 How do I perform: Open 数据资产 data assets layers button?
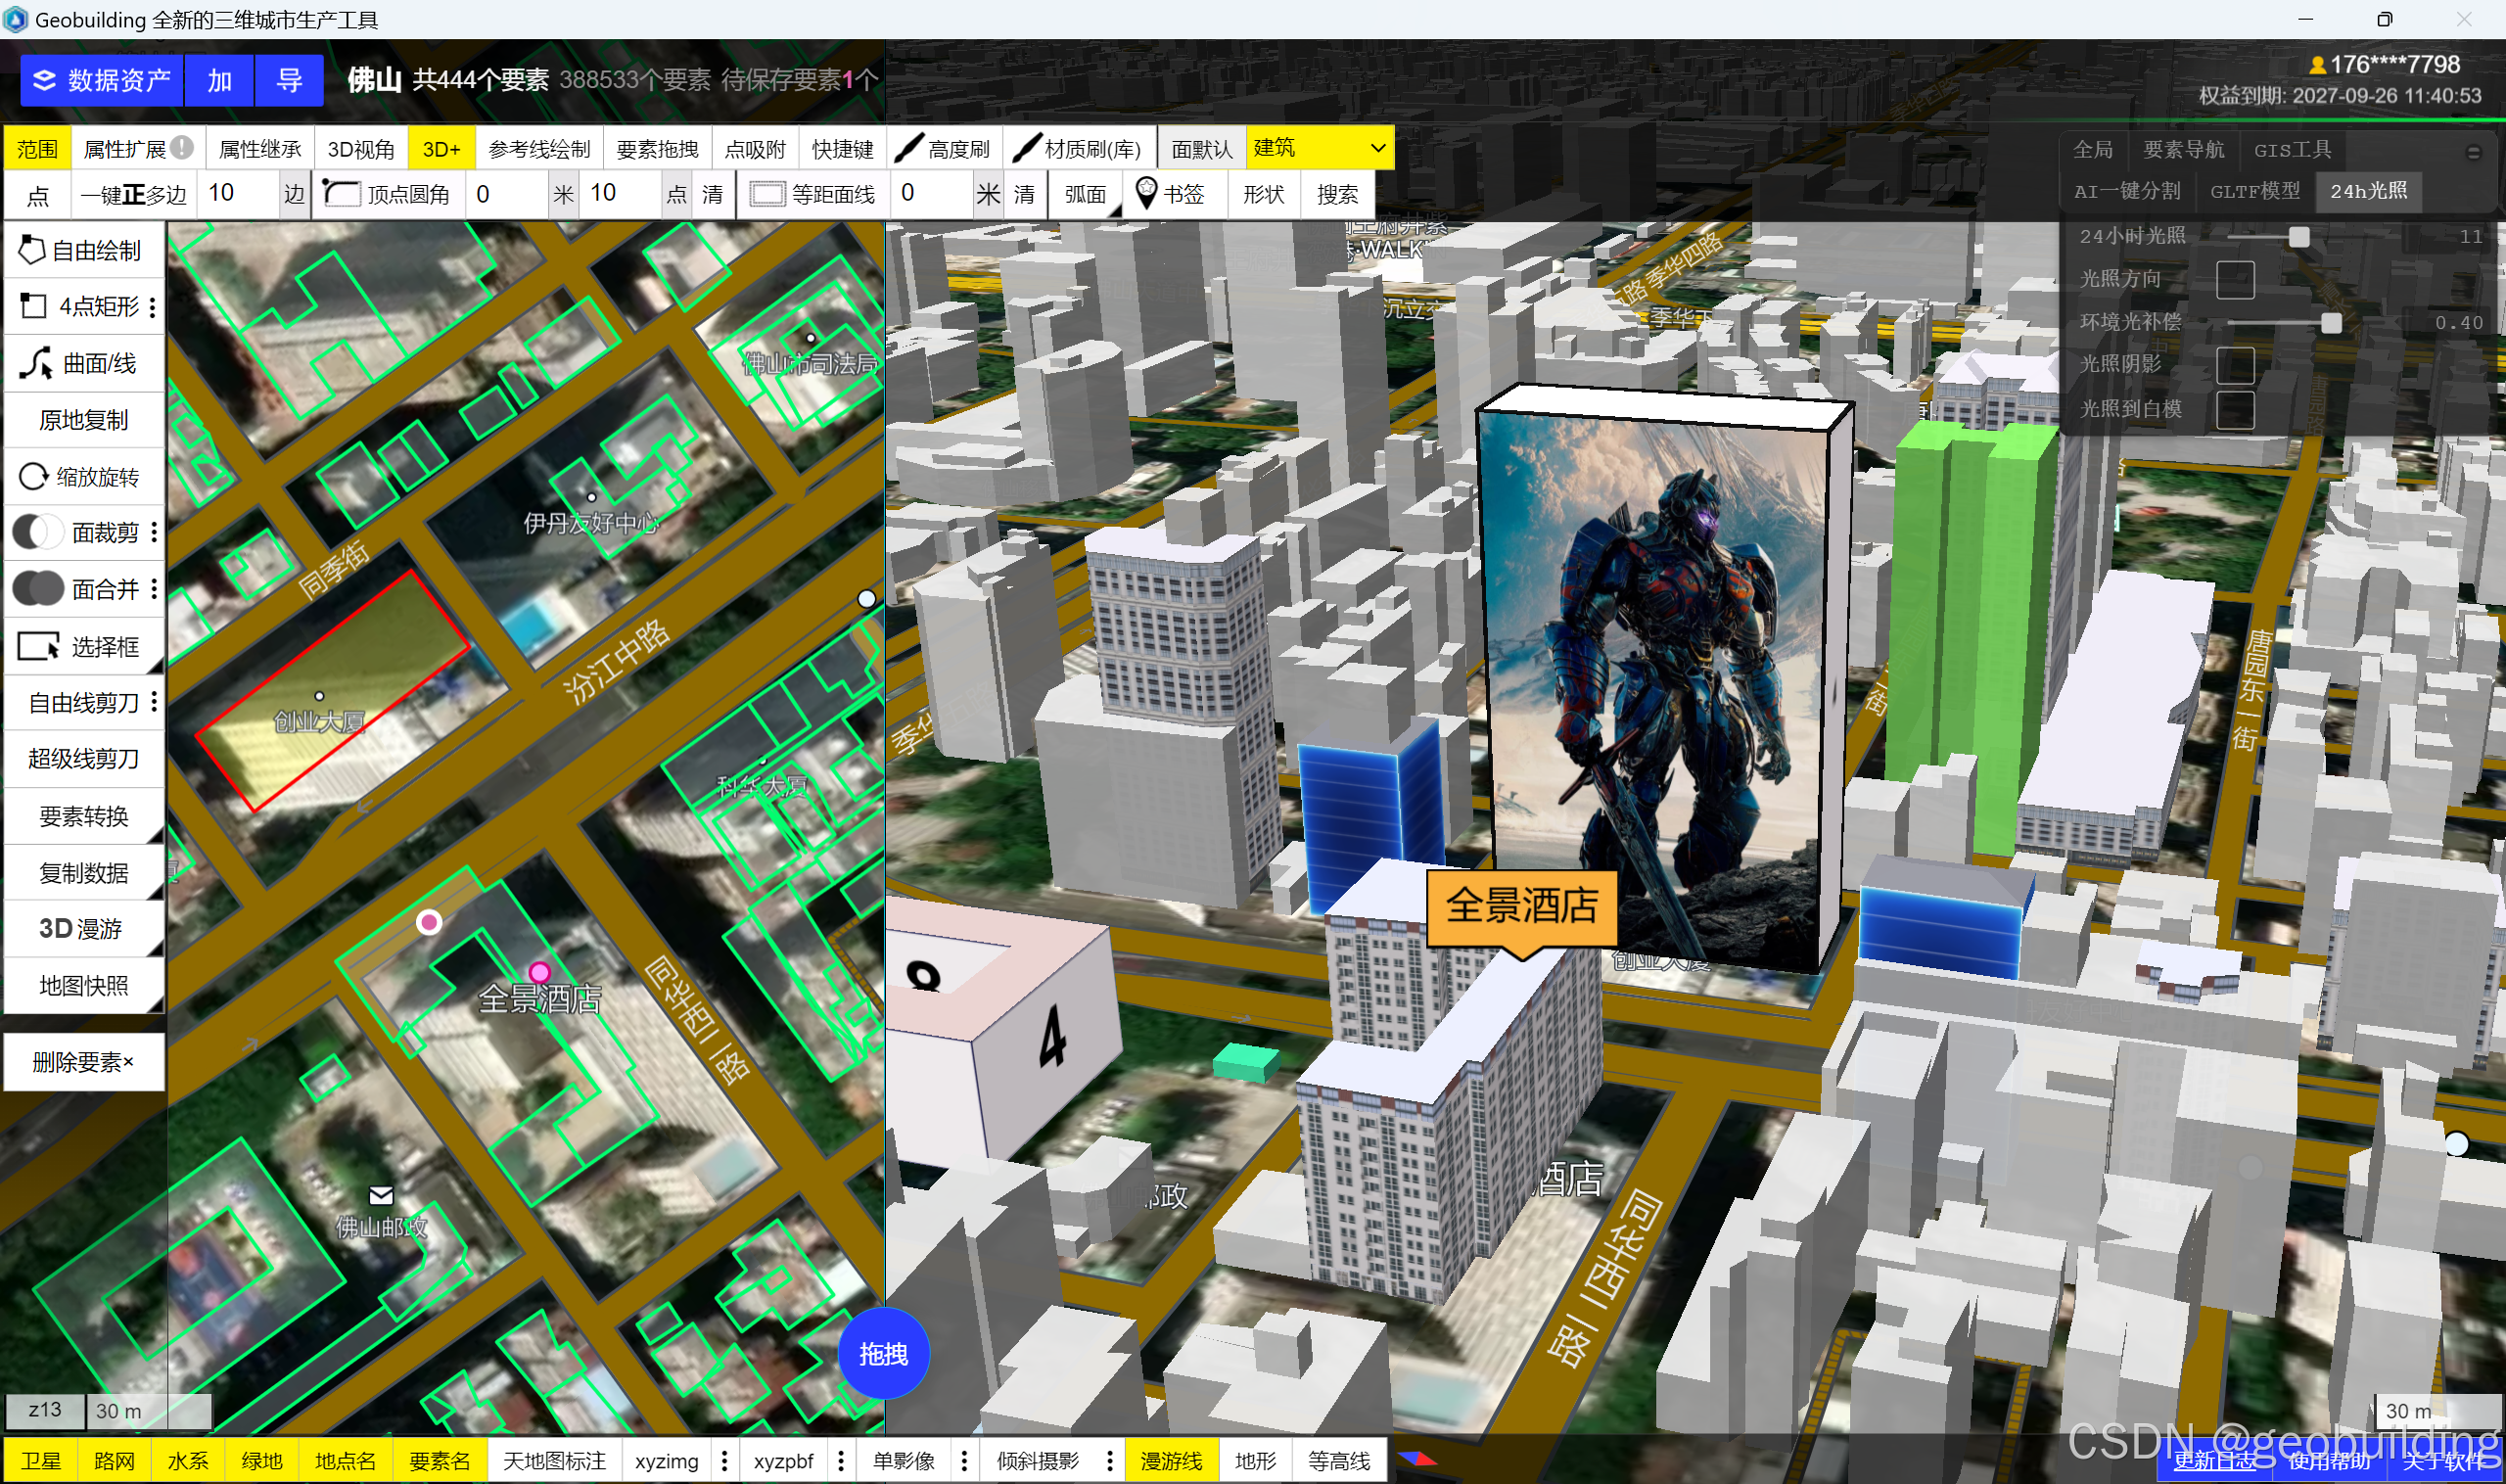tap(101, 80)
